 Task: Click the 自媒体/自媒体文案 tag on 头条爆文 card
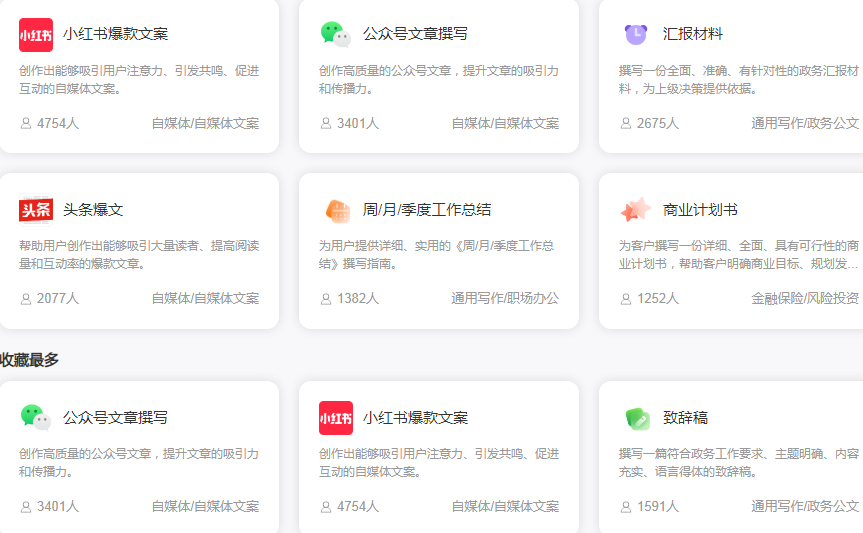205,298
